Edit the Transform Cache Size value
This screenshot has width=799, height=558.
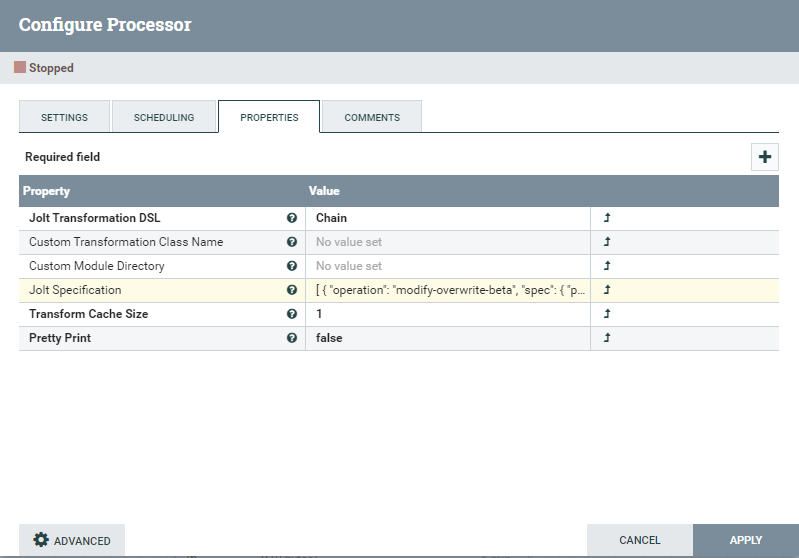point(448,314)
